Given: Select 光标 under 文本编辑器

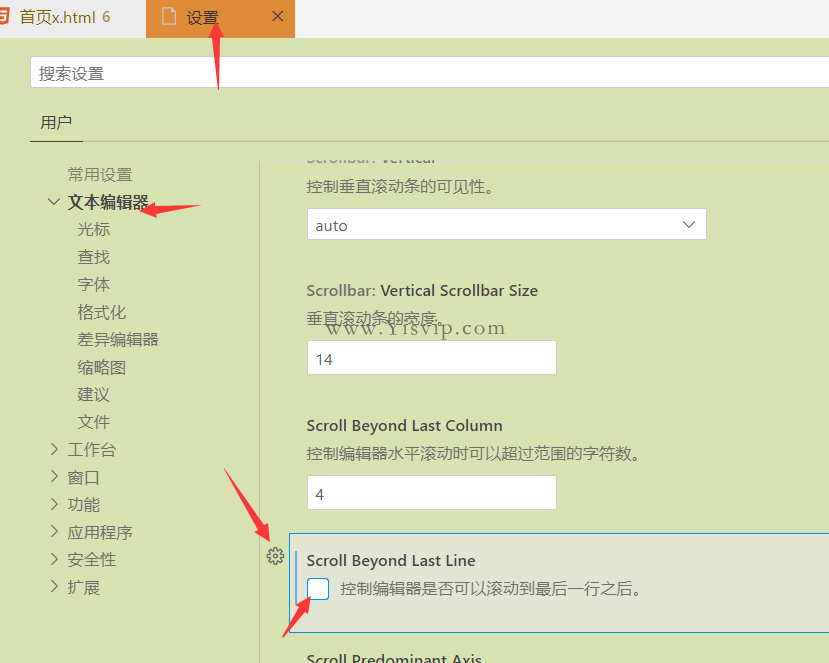Looking at the screenshot, I should coord(94,229).
